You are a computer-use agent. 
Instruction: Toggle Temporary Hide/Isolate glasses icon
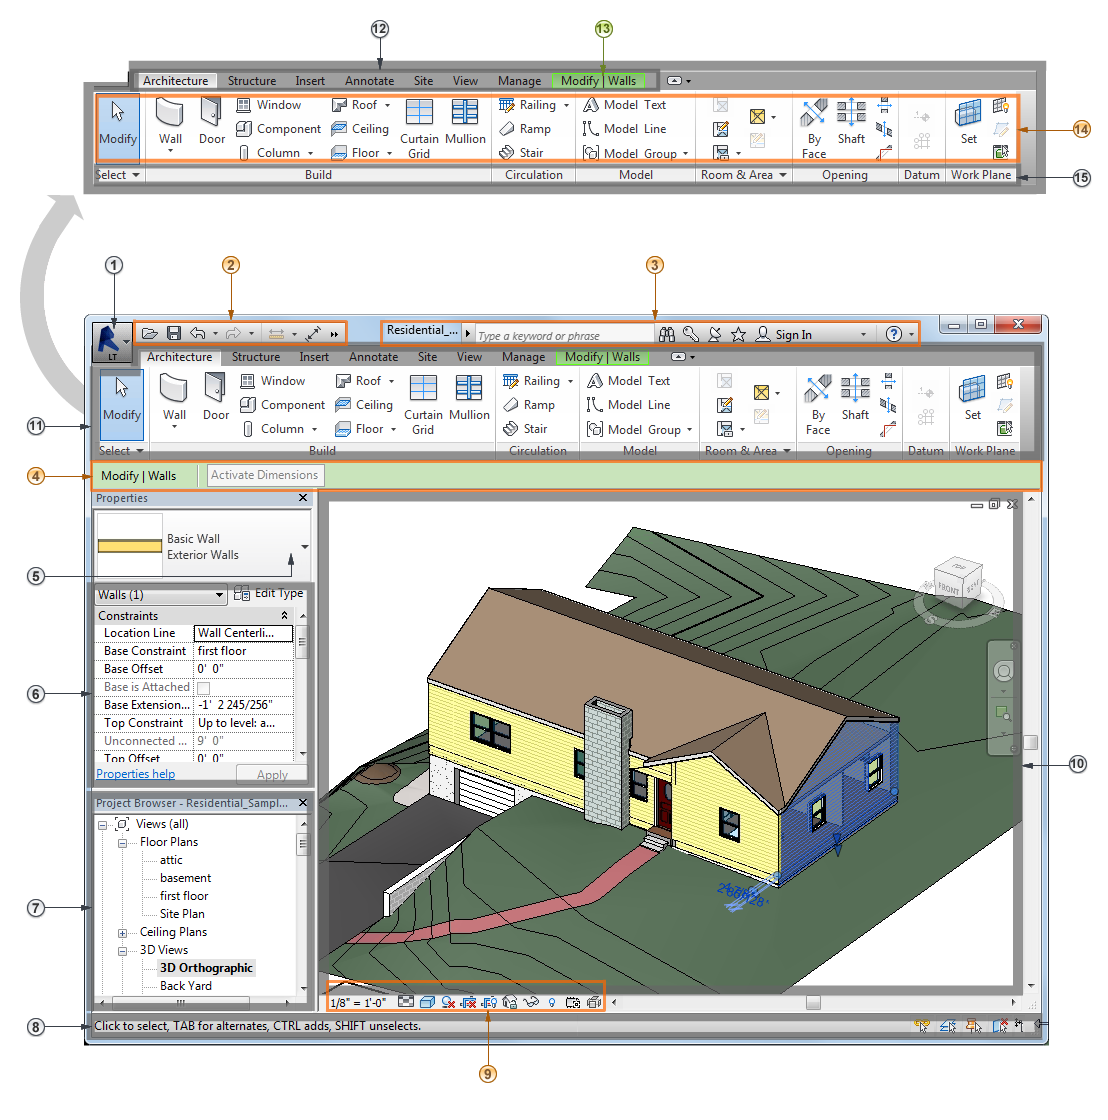531,1002
